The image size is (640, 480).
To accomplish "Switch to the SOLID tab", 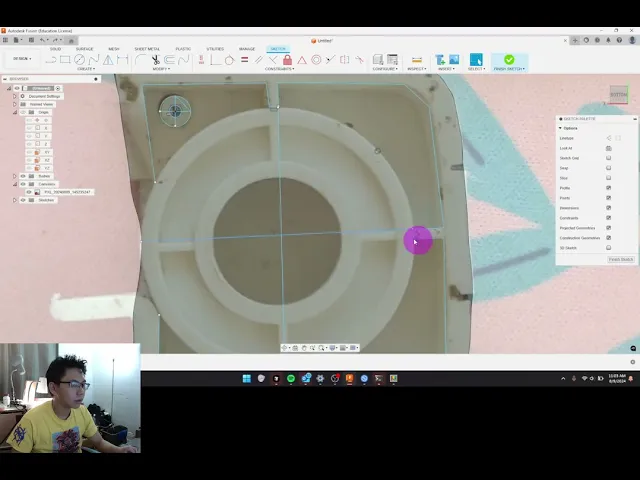I will point(56,49).
